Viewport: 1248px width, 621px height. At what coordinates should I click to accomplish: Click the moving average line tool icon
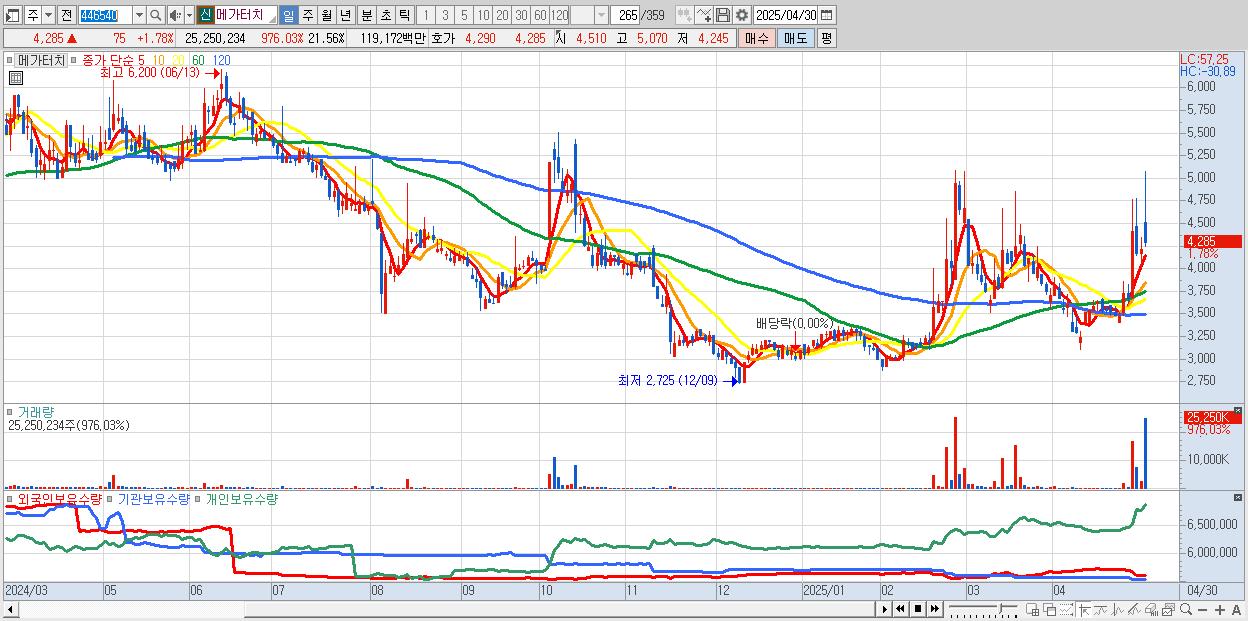tap(1101, 609)
